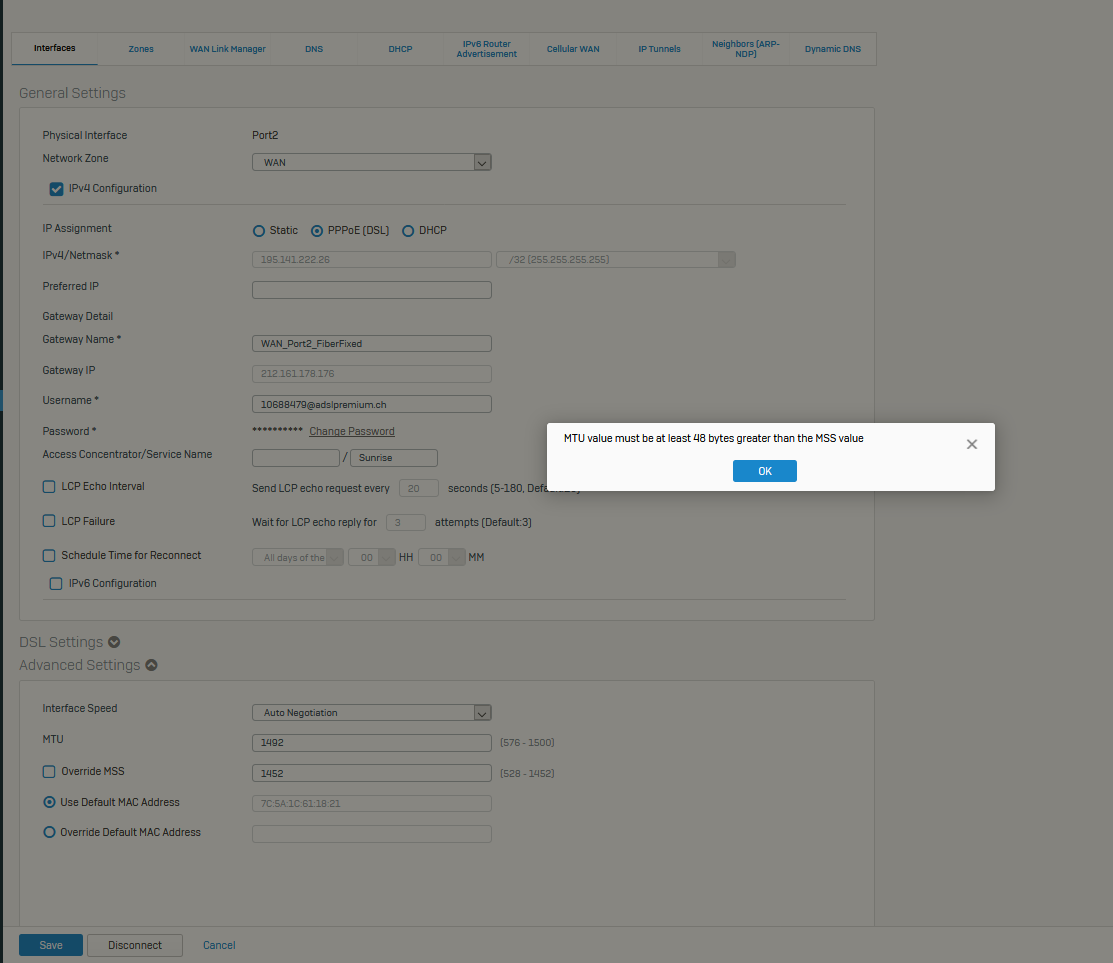Switch to the WAN Link Manager tab
The height and width of the screenshot is (963, 1113).
(227, 49)
